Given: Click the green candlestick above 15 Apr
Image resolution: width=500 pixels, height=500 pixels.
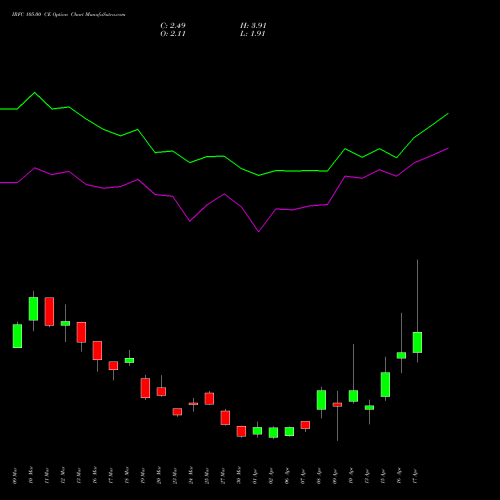Looking at the screenshot, I should coord(385,384).
